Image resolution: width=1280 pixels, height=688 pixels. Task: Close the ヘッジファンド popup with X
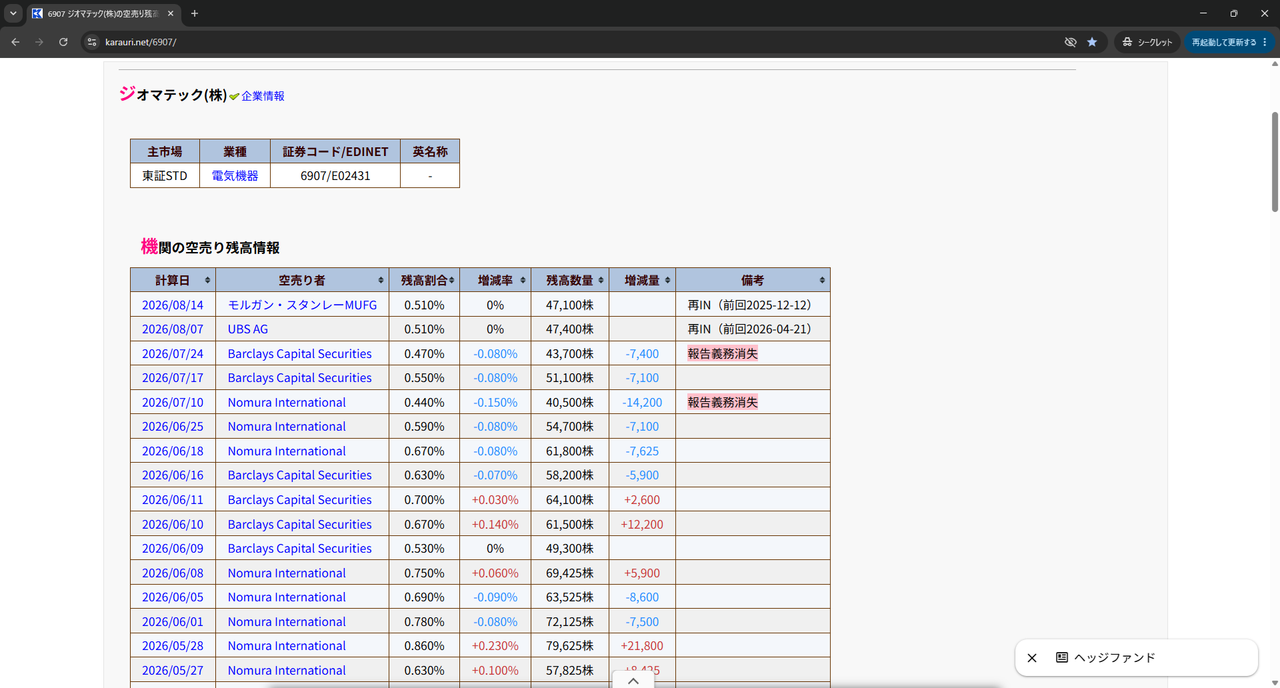coord(1032,658)
